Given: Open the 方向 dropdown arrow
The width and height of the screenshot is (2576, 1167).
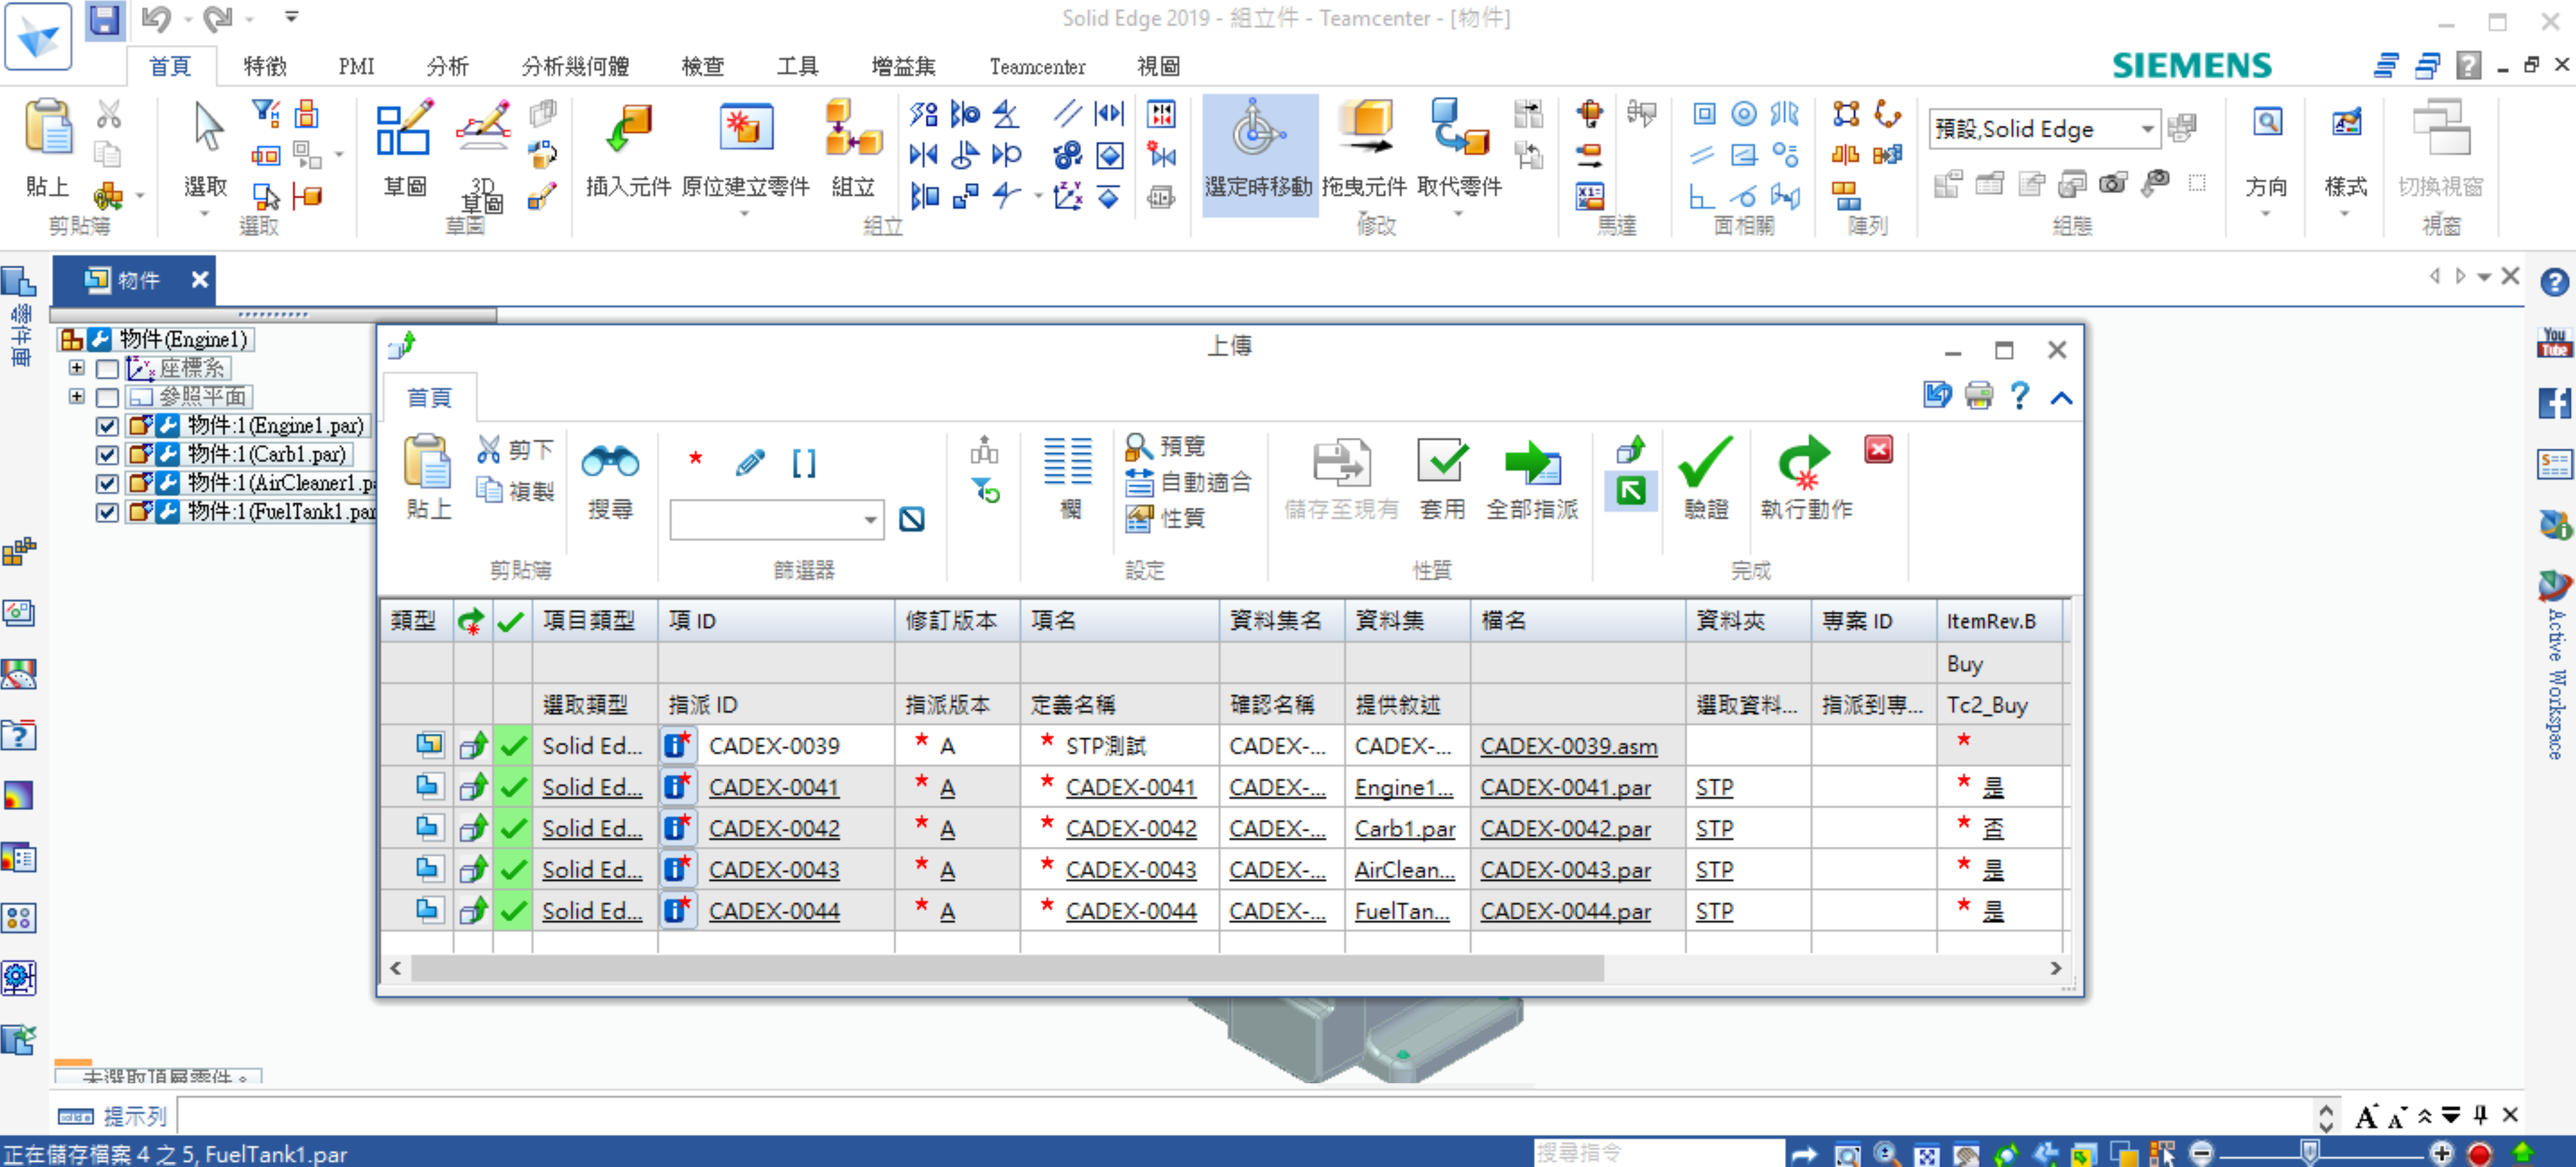Looking at the screenshot, I should point(2266,213).
